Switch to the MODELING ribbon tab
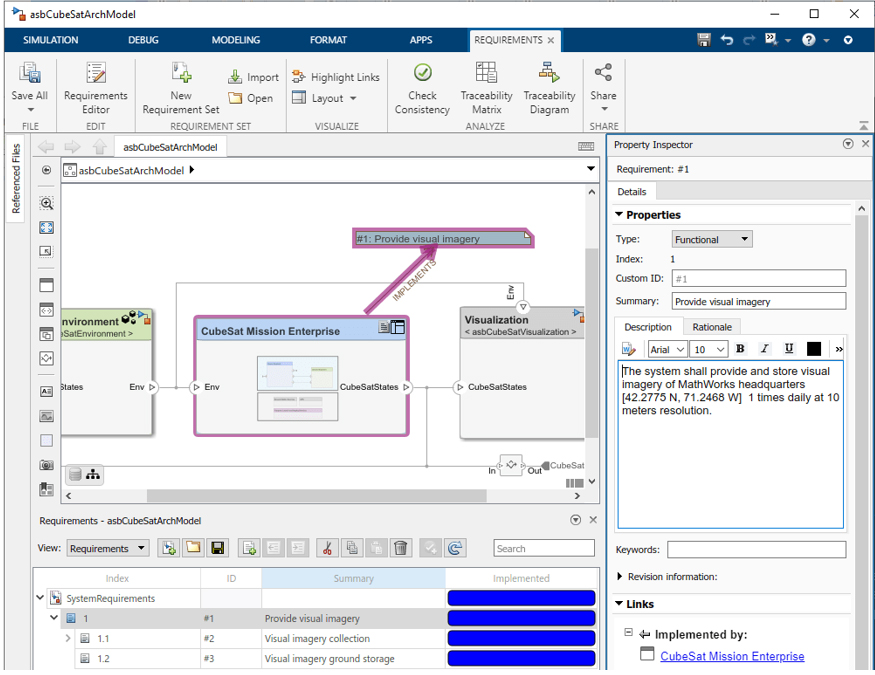Screen dimensions: 875x675 click(235, 40)
